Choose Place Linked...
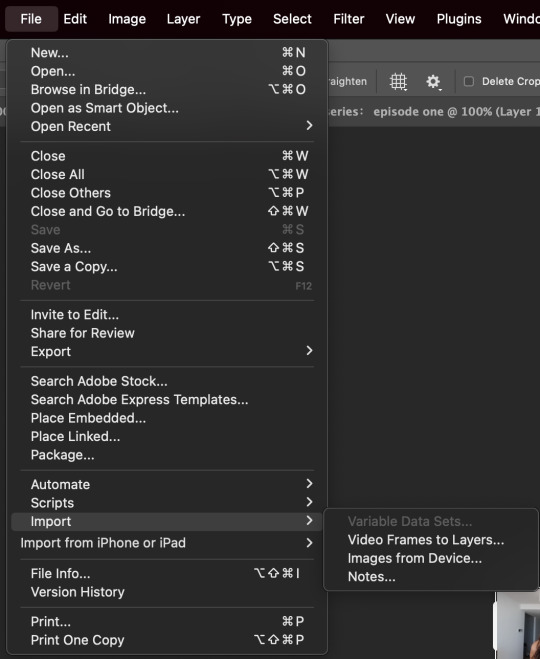Screen dimensions: 540x659 click(x=167, y=437)
